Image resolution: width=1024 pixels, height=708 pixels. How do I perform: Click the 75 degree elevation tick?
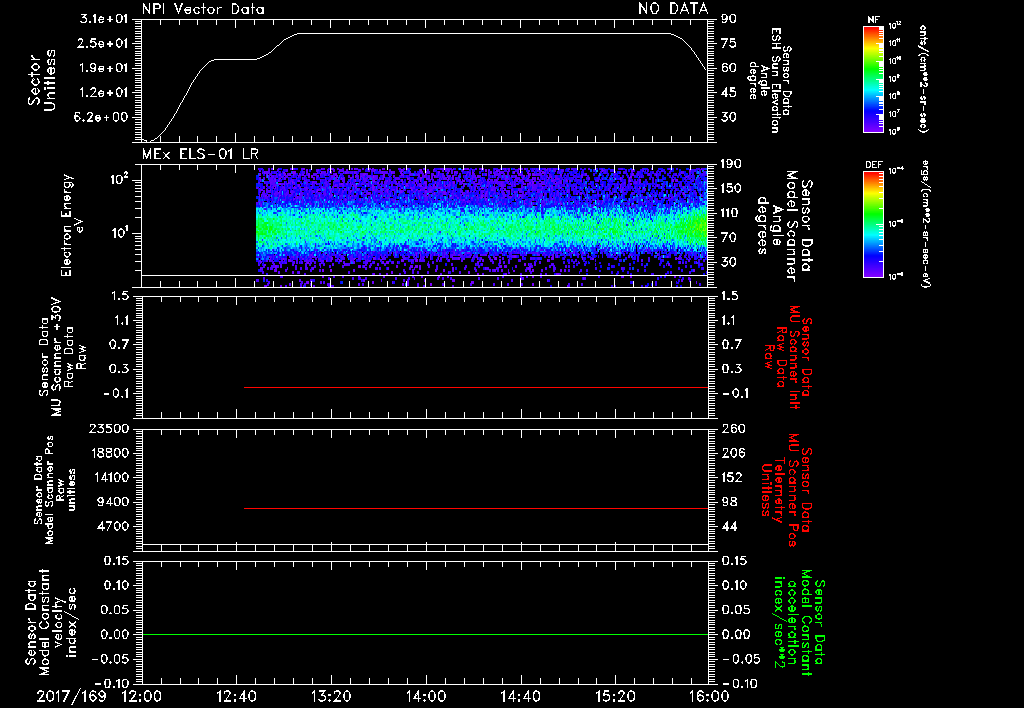pos(729,43)
